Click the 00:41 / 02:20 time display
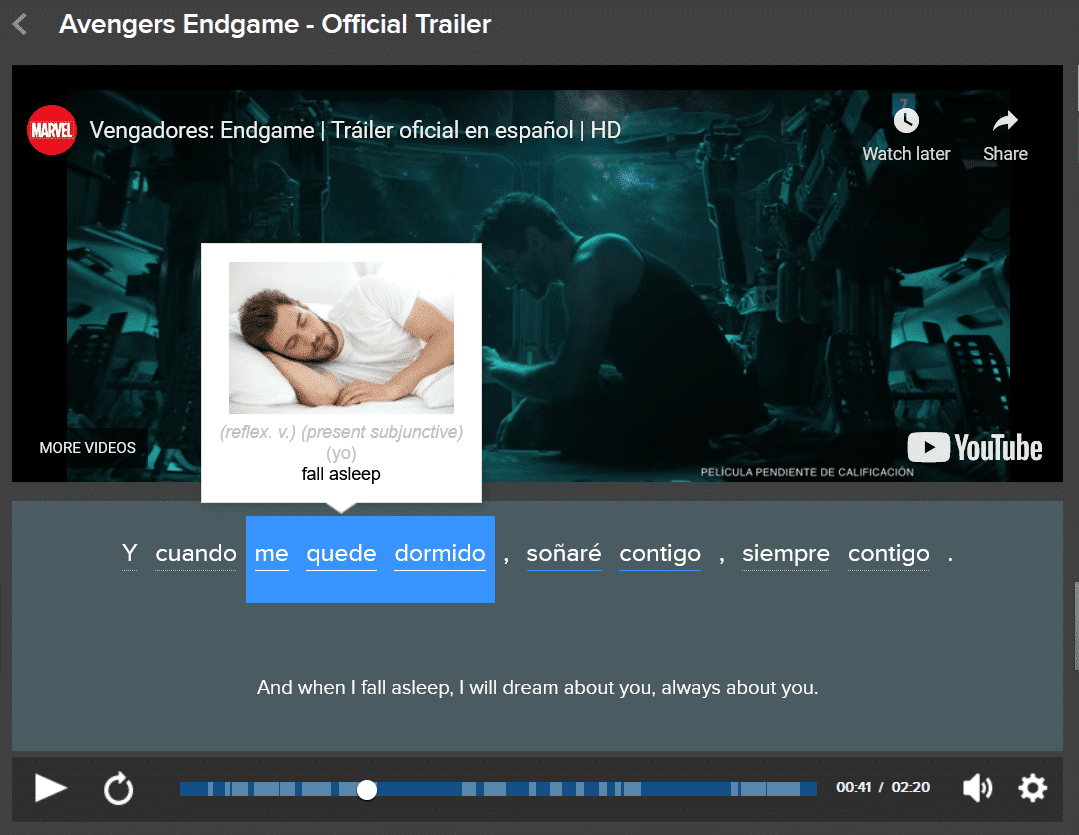This screenshot has height=835, width=1079. click(883, 787)
